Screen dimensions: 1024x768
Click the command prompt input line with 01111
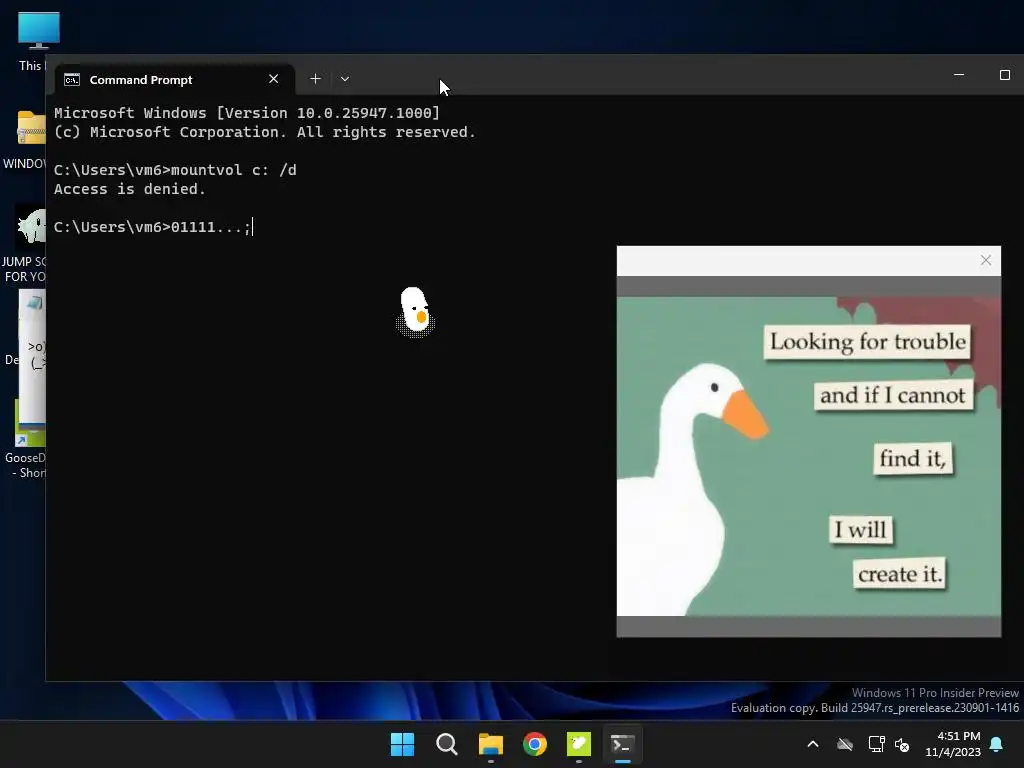click(x=153, y=227)
